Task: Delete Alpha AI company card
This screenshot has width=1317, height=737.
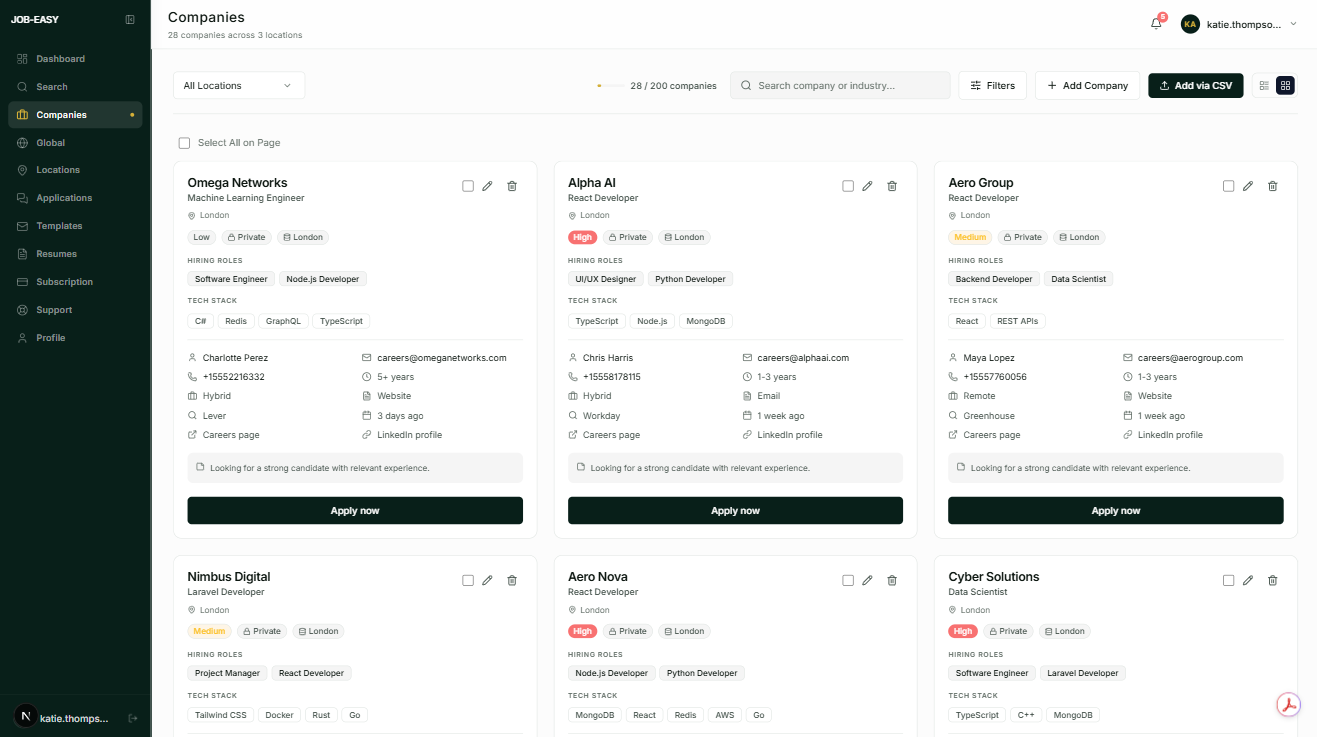Action: (x=892, y=186)
